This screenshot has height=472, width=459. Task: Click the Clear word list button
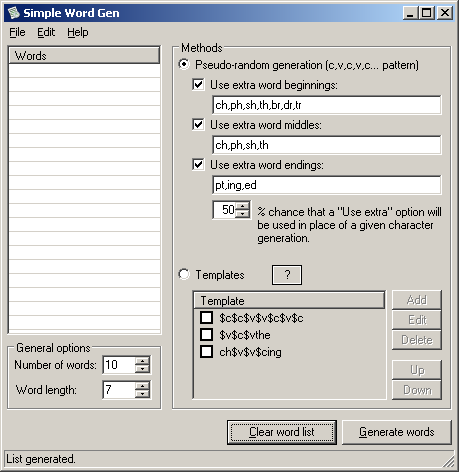(x=282, y=432)
